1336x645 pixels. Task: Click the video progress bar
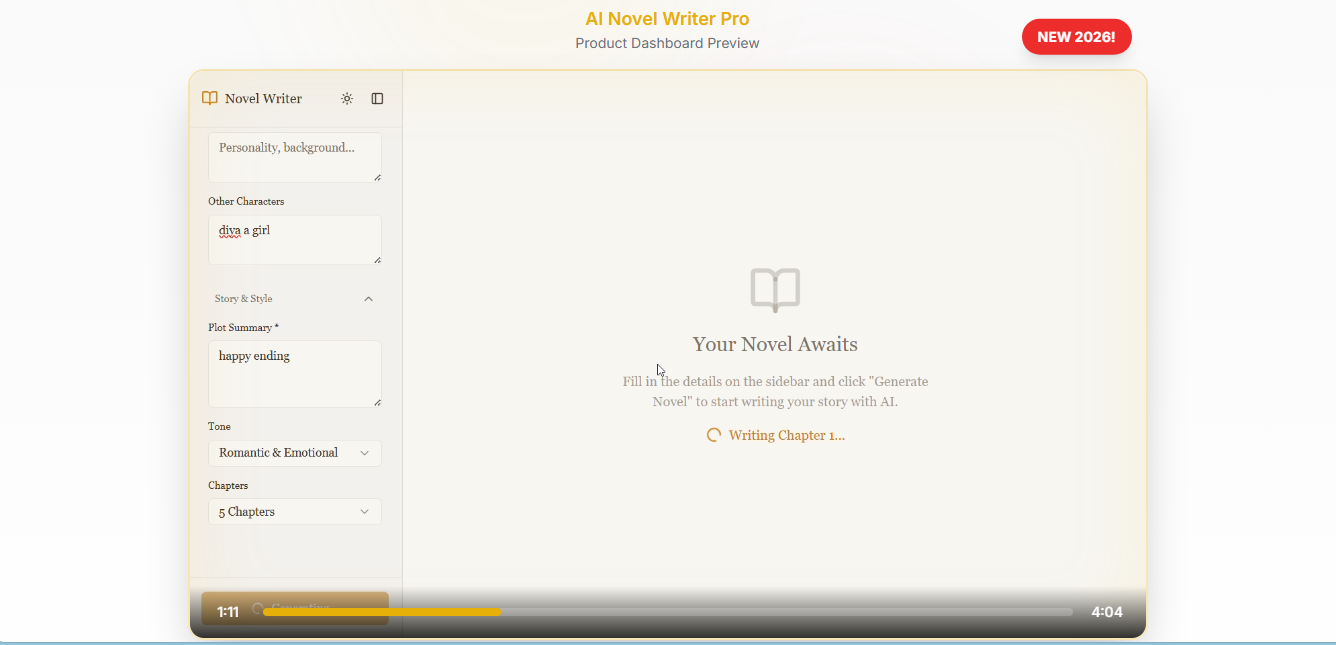click(667, 612)
